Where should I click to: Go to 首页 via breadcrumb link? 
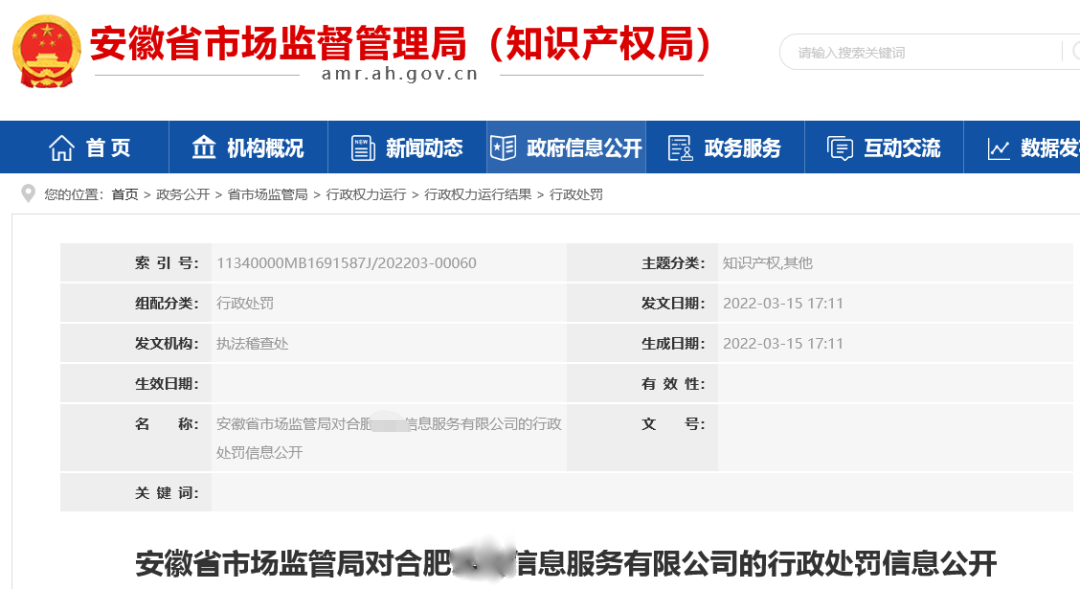125,195
